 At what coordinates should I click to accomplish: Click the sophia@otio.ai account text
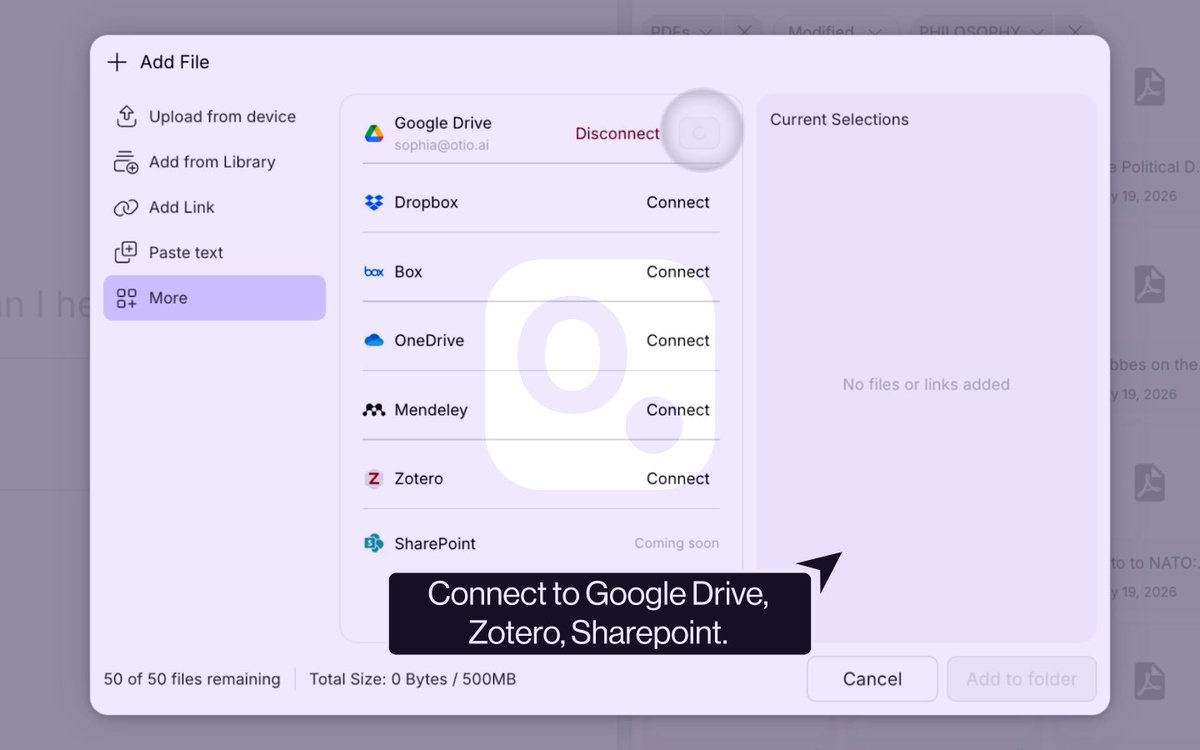point(442,145)
